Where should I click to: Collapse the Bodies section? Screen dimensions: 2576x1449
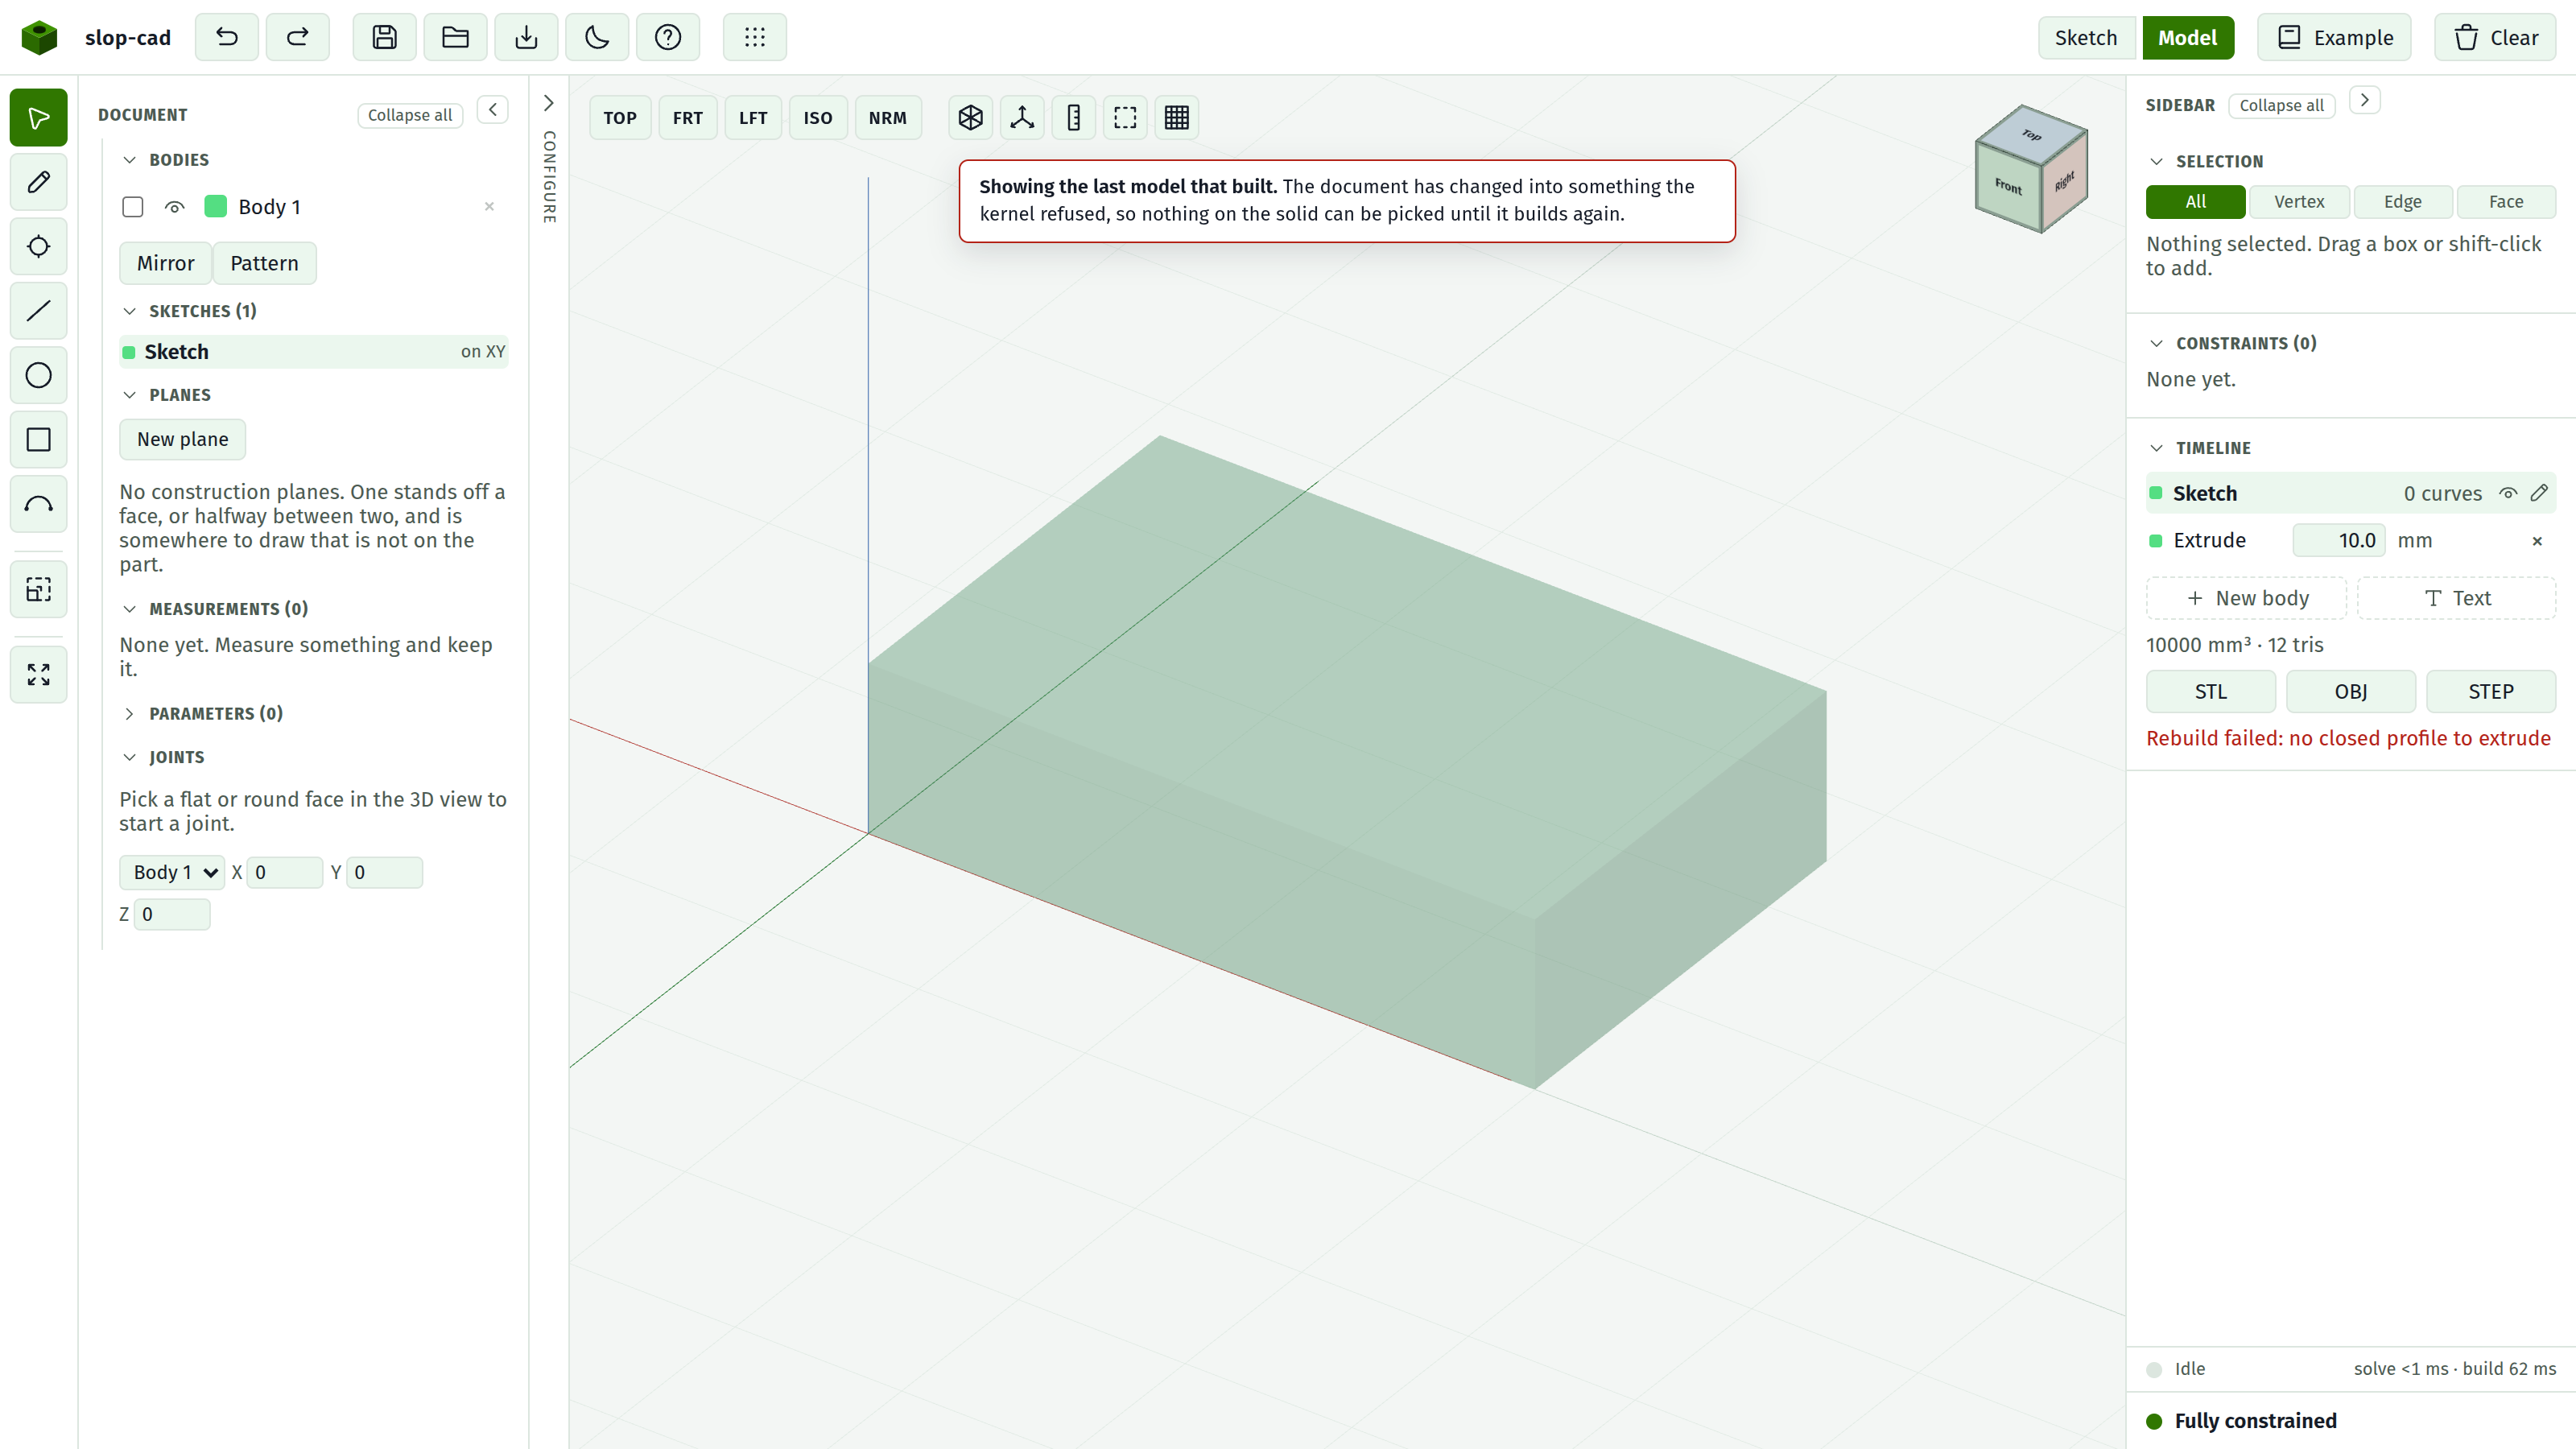[x=129, y=160]
